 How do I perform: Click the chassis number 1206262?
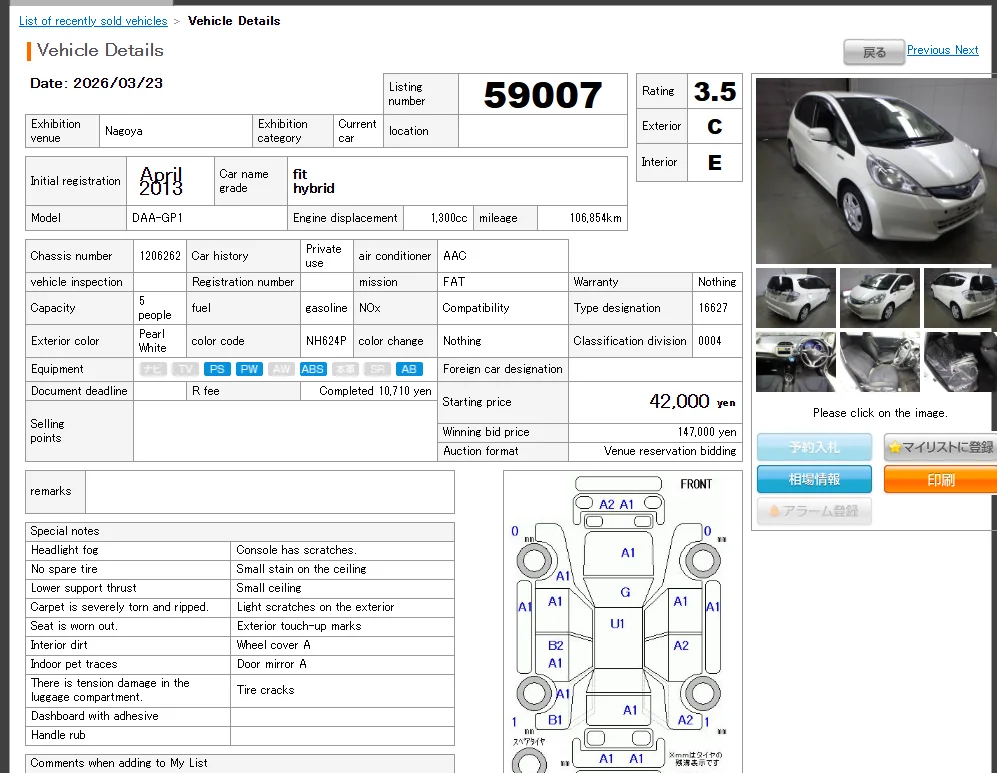pos(160,256)
